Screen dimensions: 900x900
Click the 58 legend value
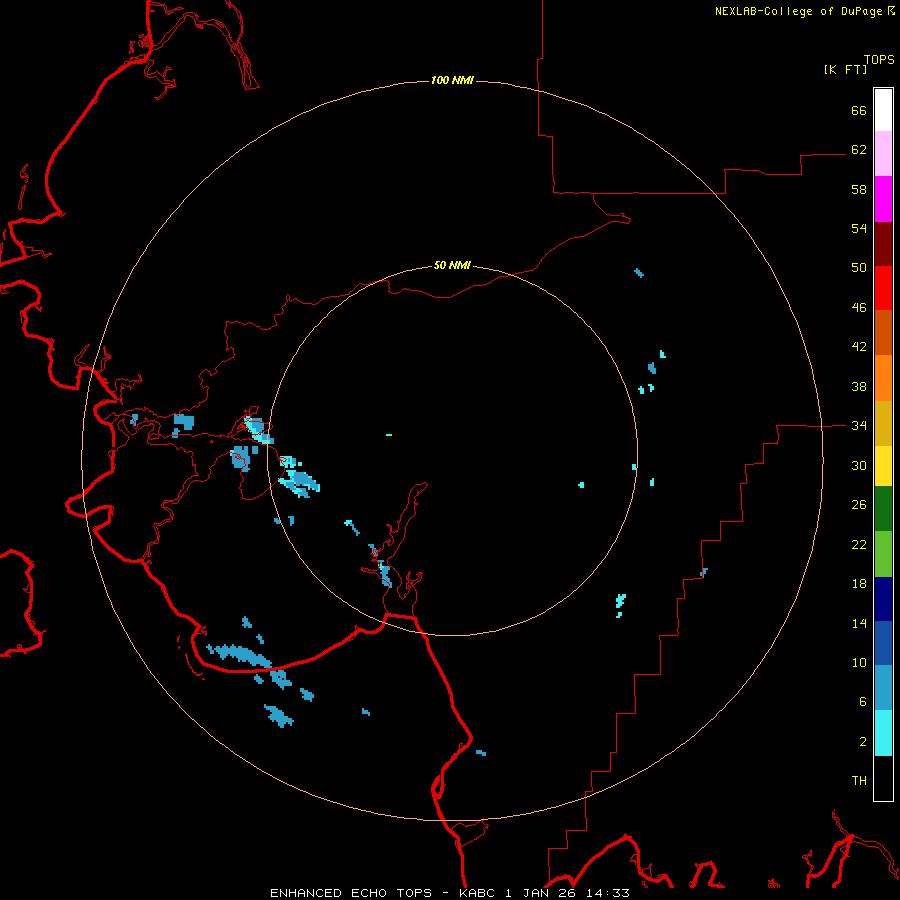(859, 189)
